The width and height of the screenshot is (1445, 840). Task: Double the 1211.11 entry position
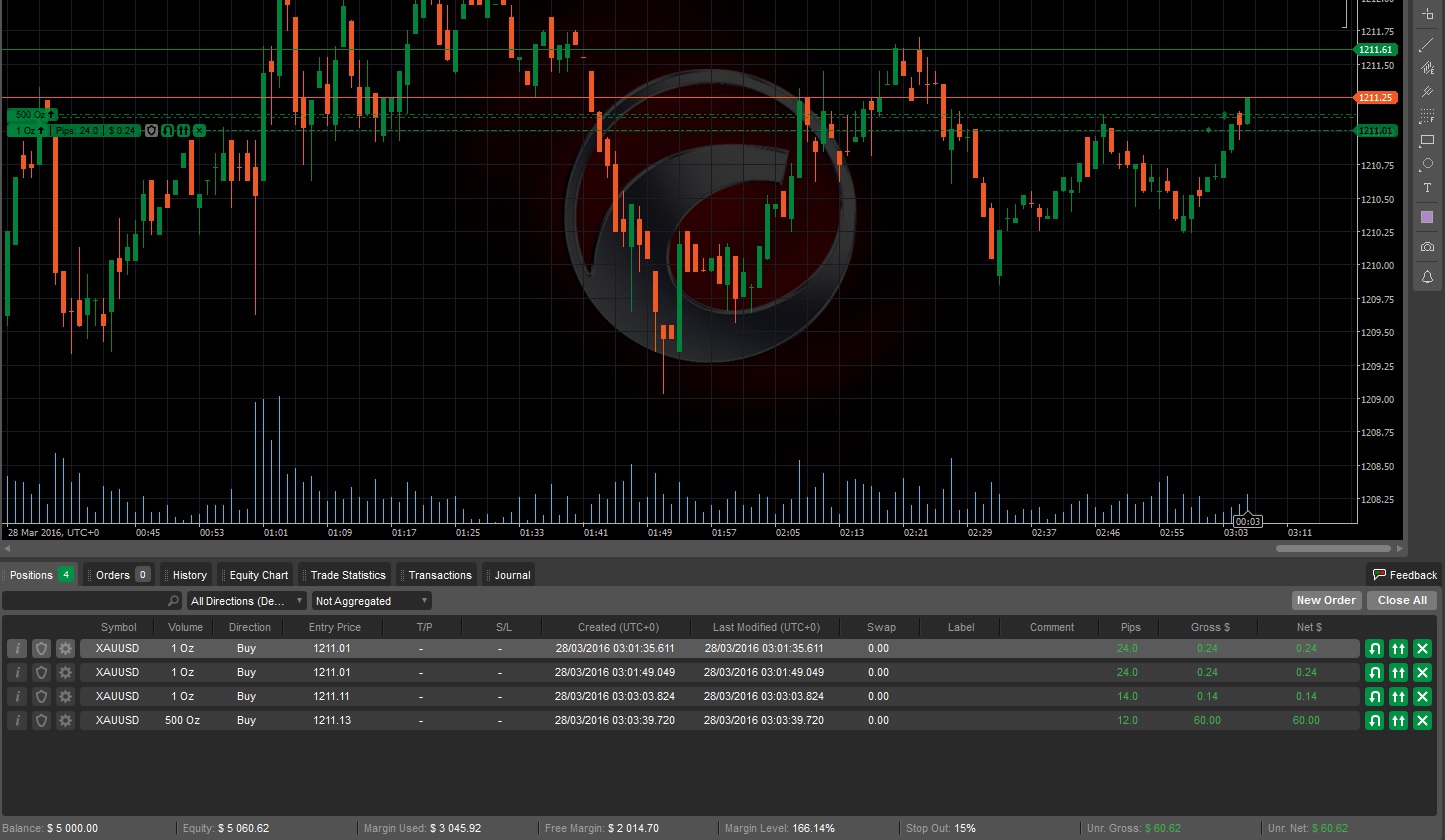click(x=1398, y=696)
